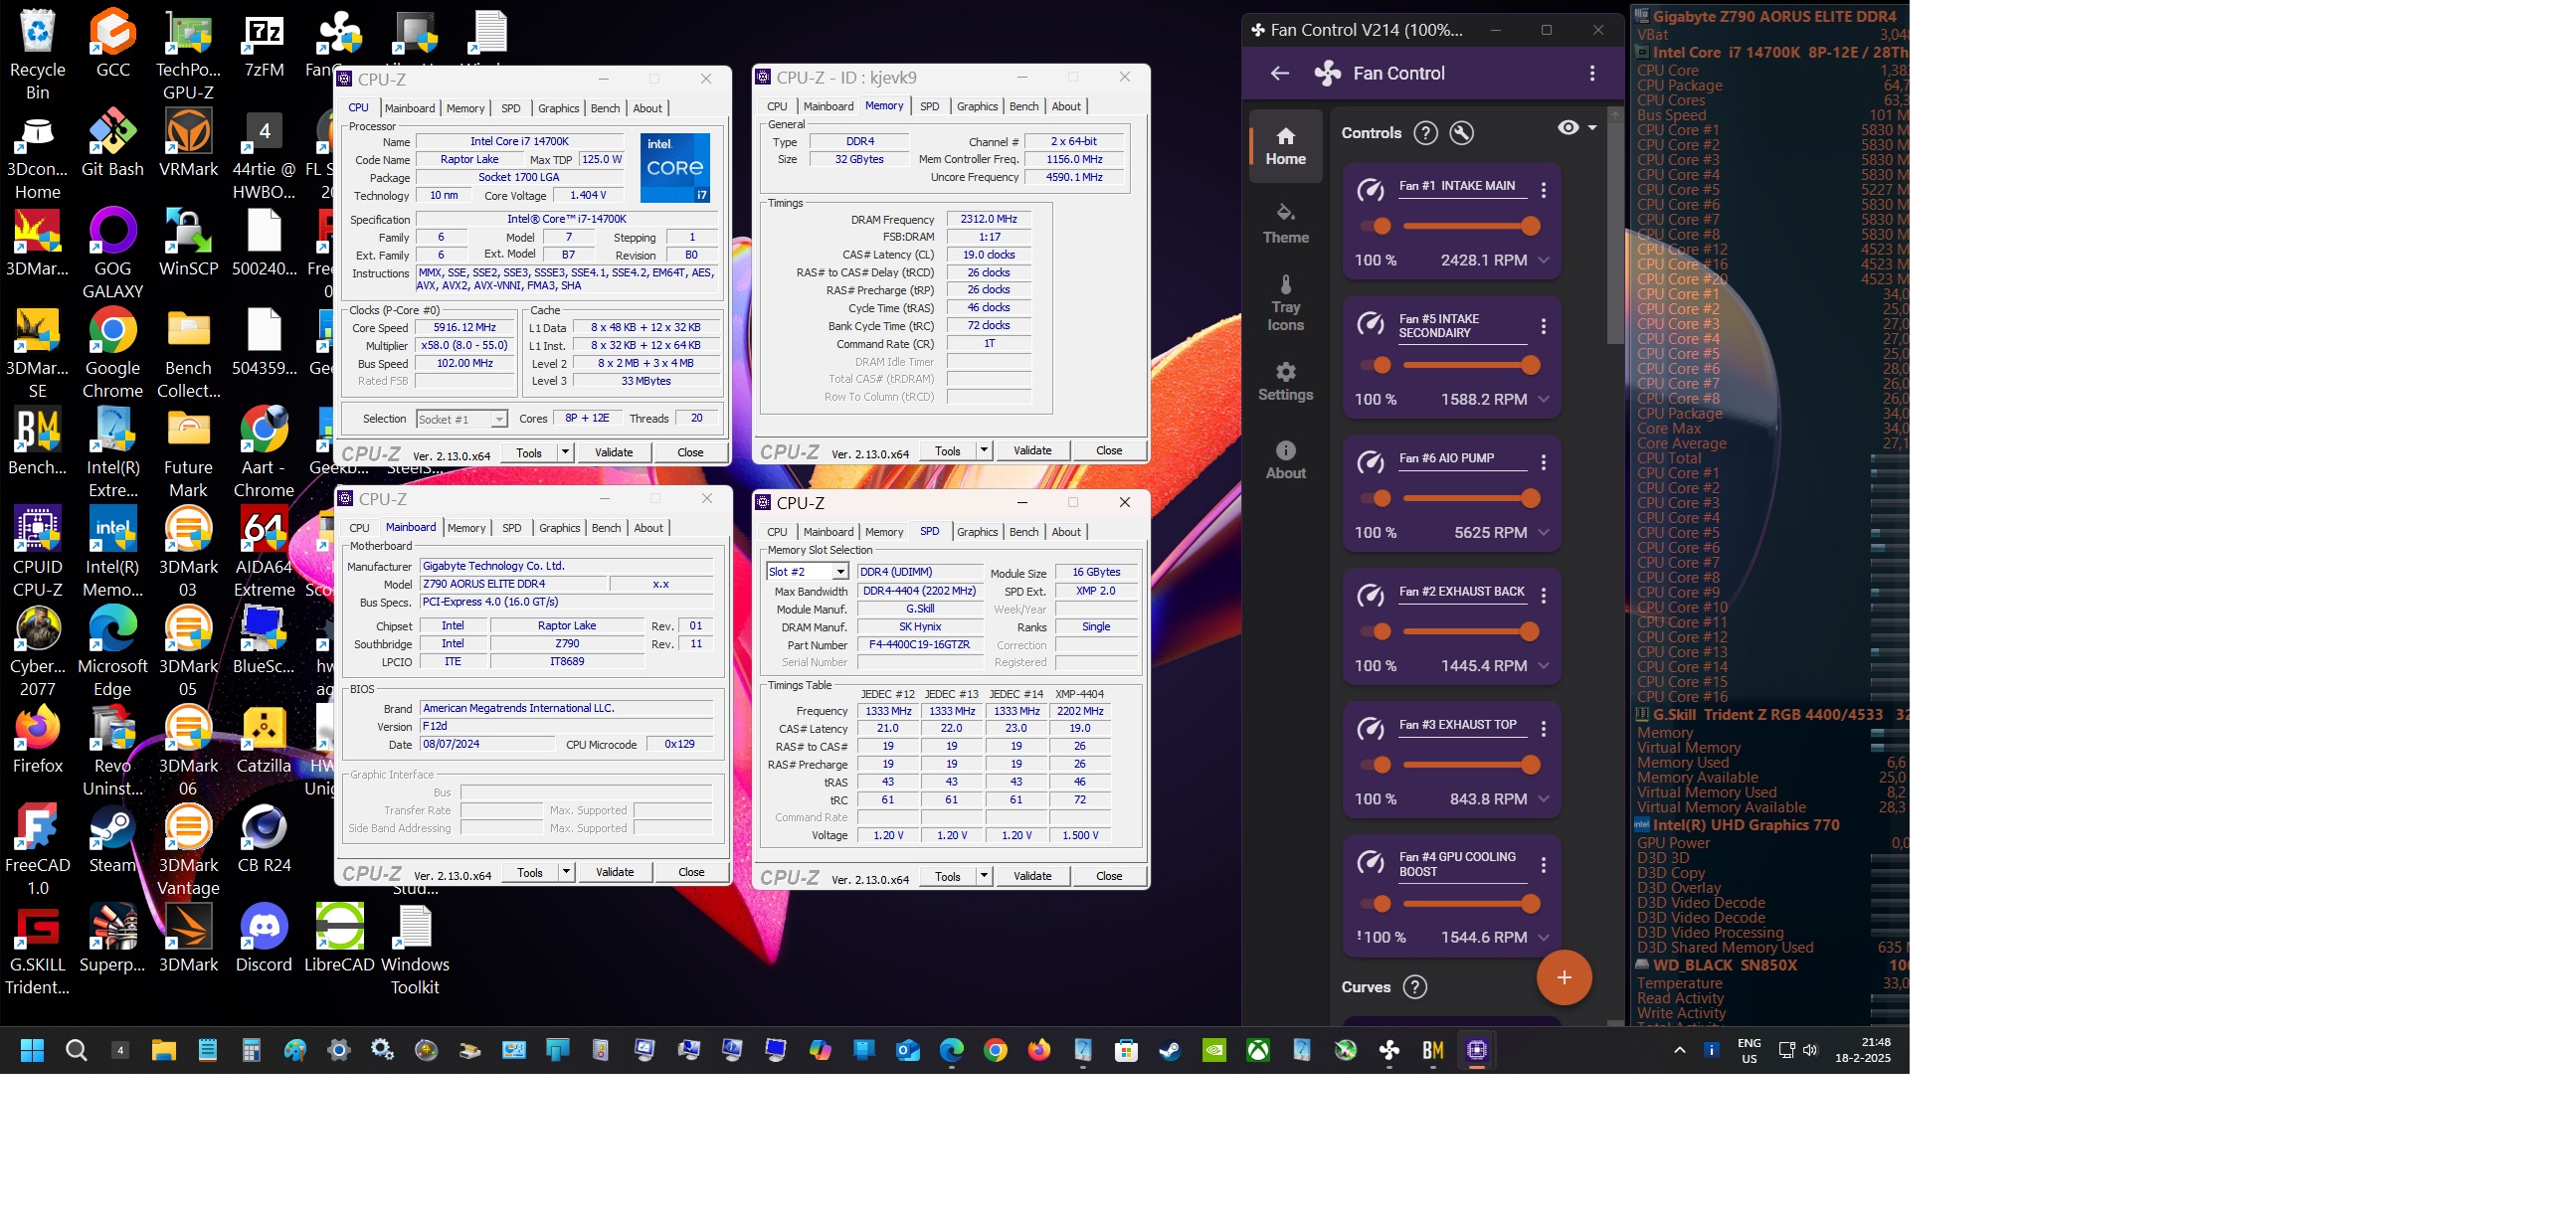Toggle manual control switch for Fan #6 AIO PUMP
2576x1226 pixels.
tap(1376, 498)
